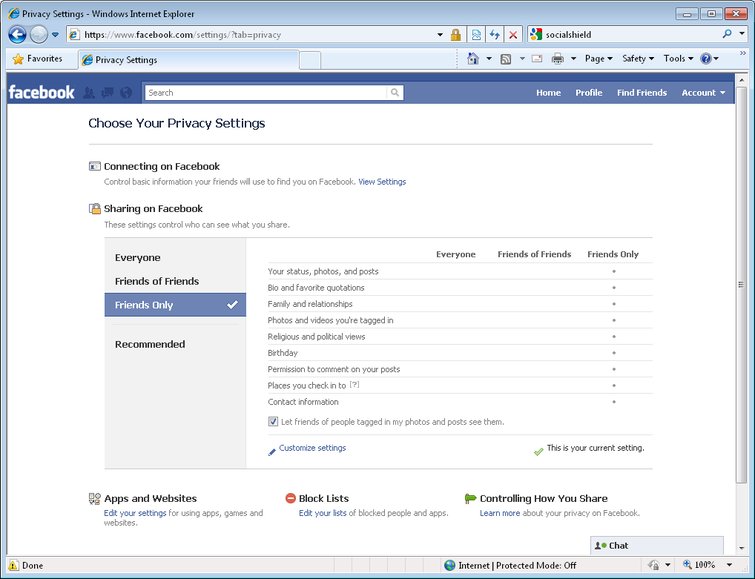Open the address bar URL dropdown
Image resolution: width=755 pixels, height=579 pixels.
(440, 35)
